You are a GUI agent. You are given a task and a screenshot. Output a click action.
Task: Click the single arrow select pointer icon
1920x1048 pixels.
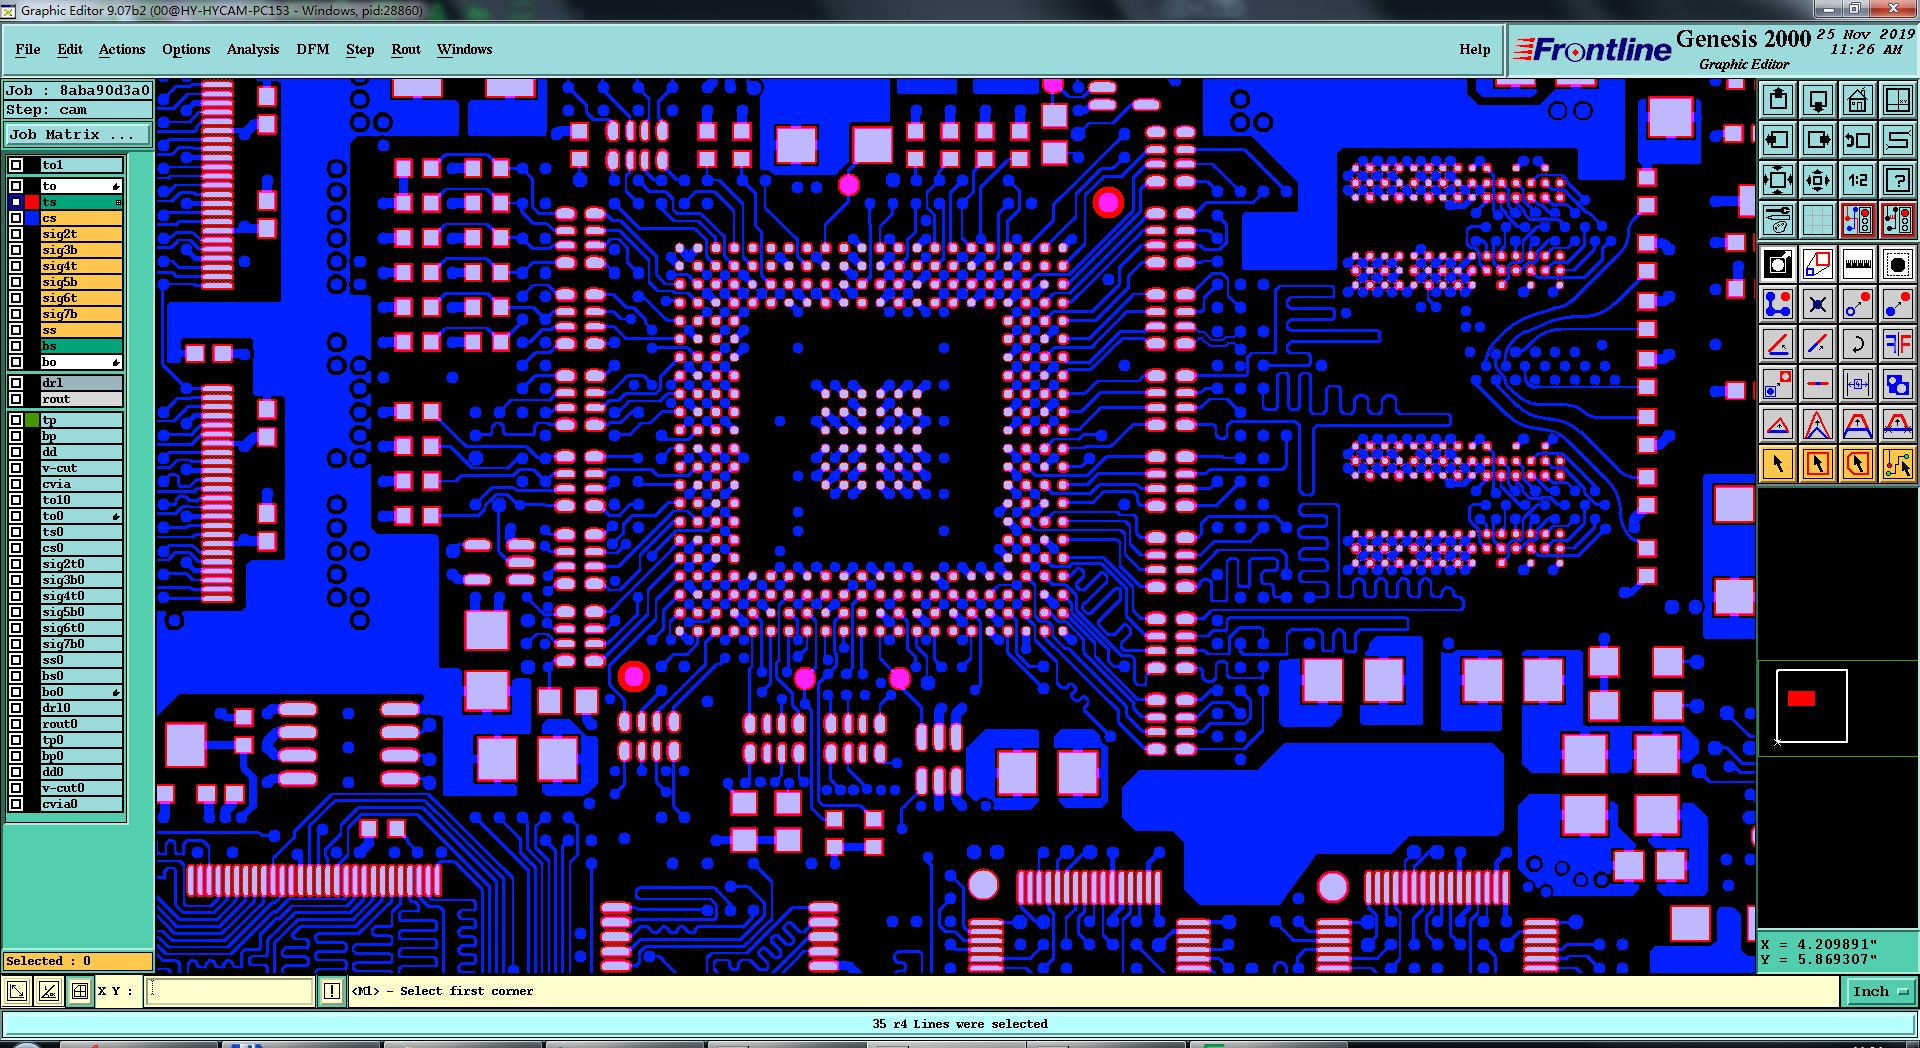coord(1778,464)
